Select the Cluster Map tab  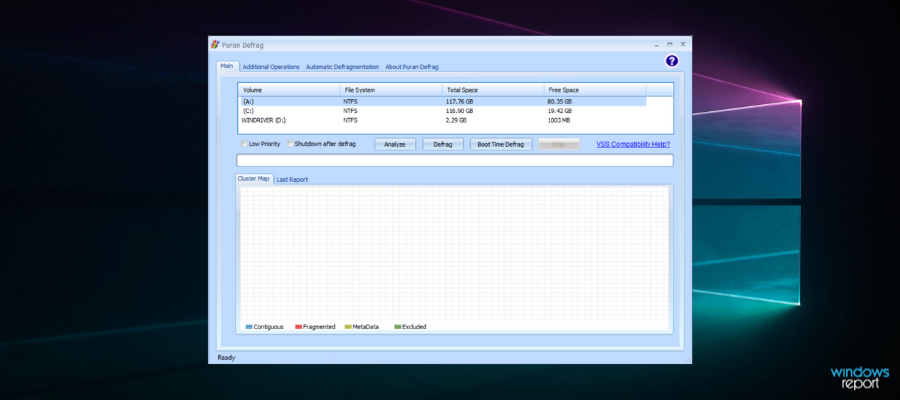click(x=254, y=178)
